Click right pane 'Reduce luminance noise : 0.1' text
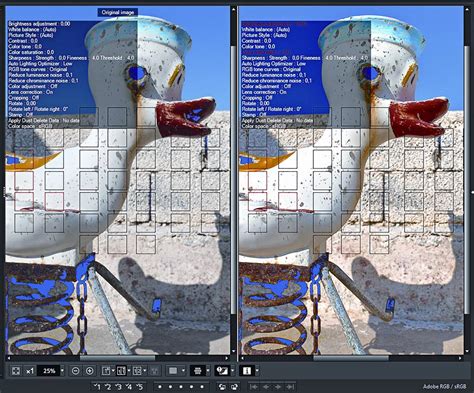474x393 pixels. click(x=274, y=75)
